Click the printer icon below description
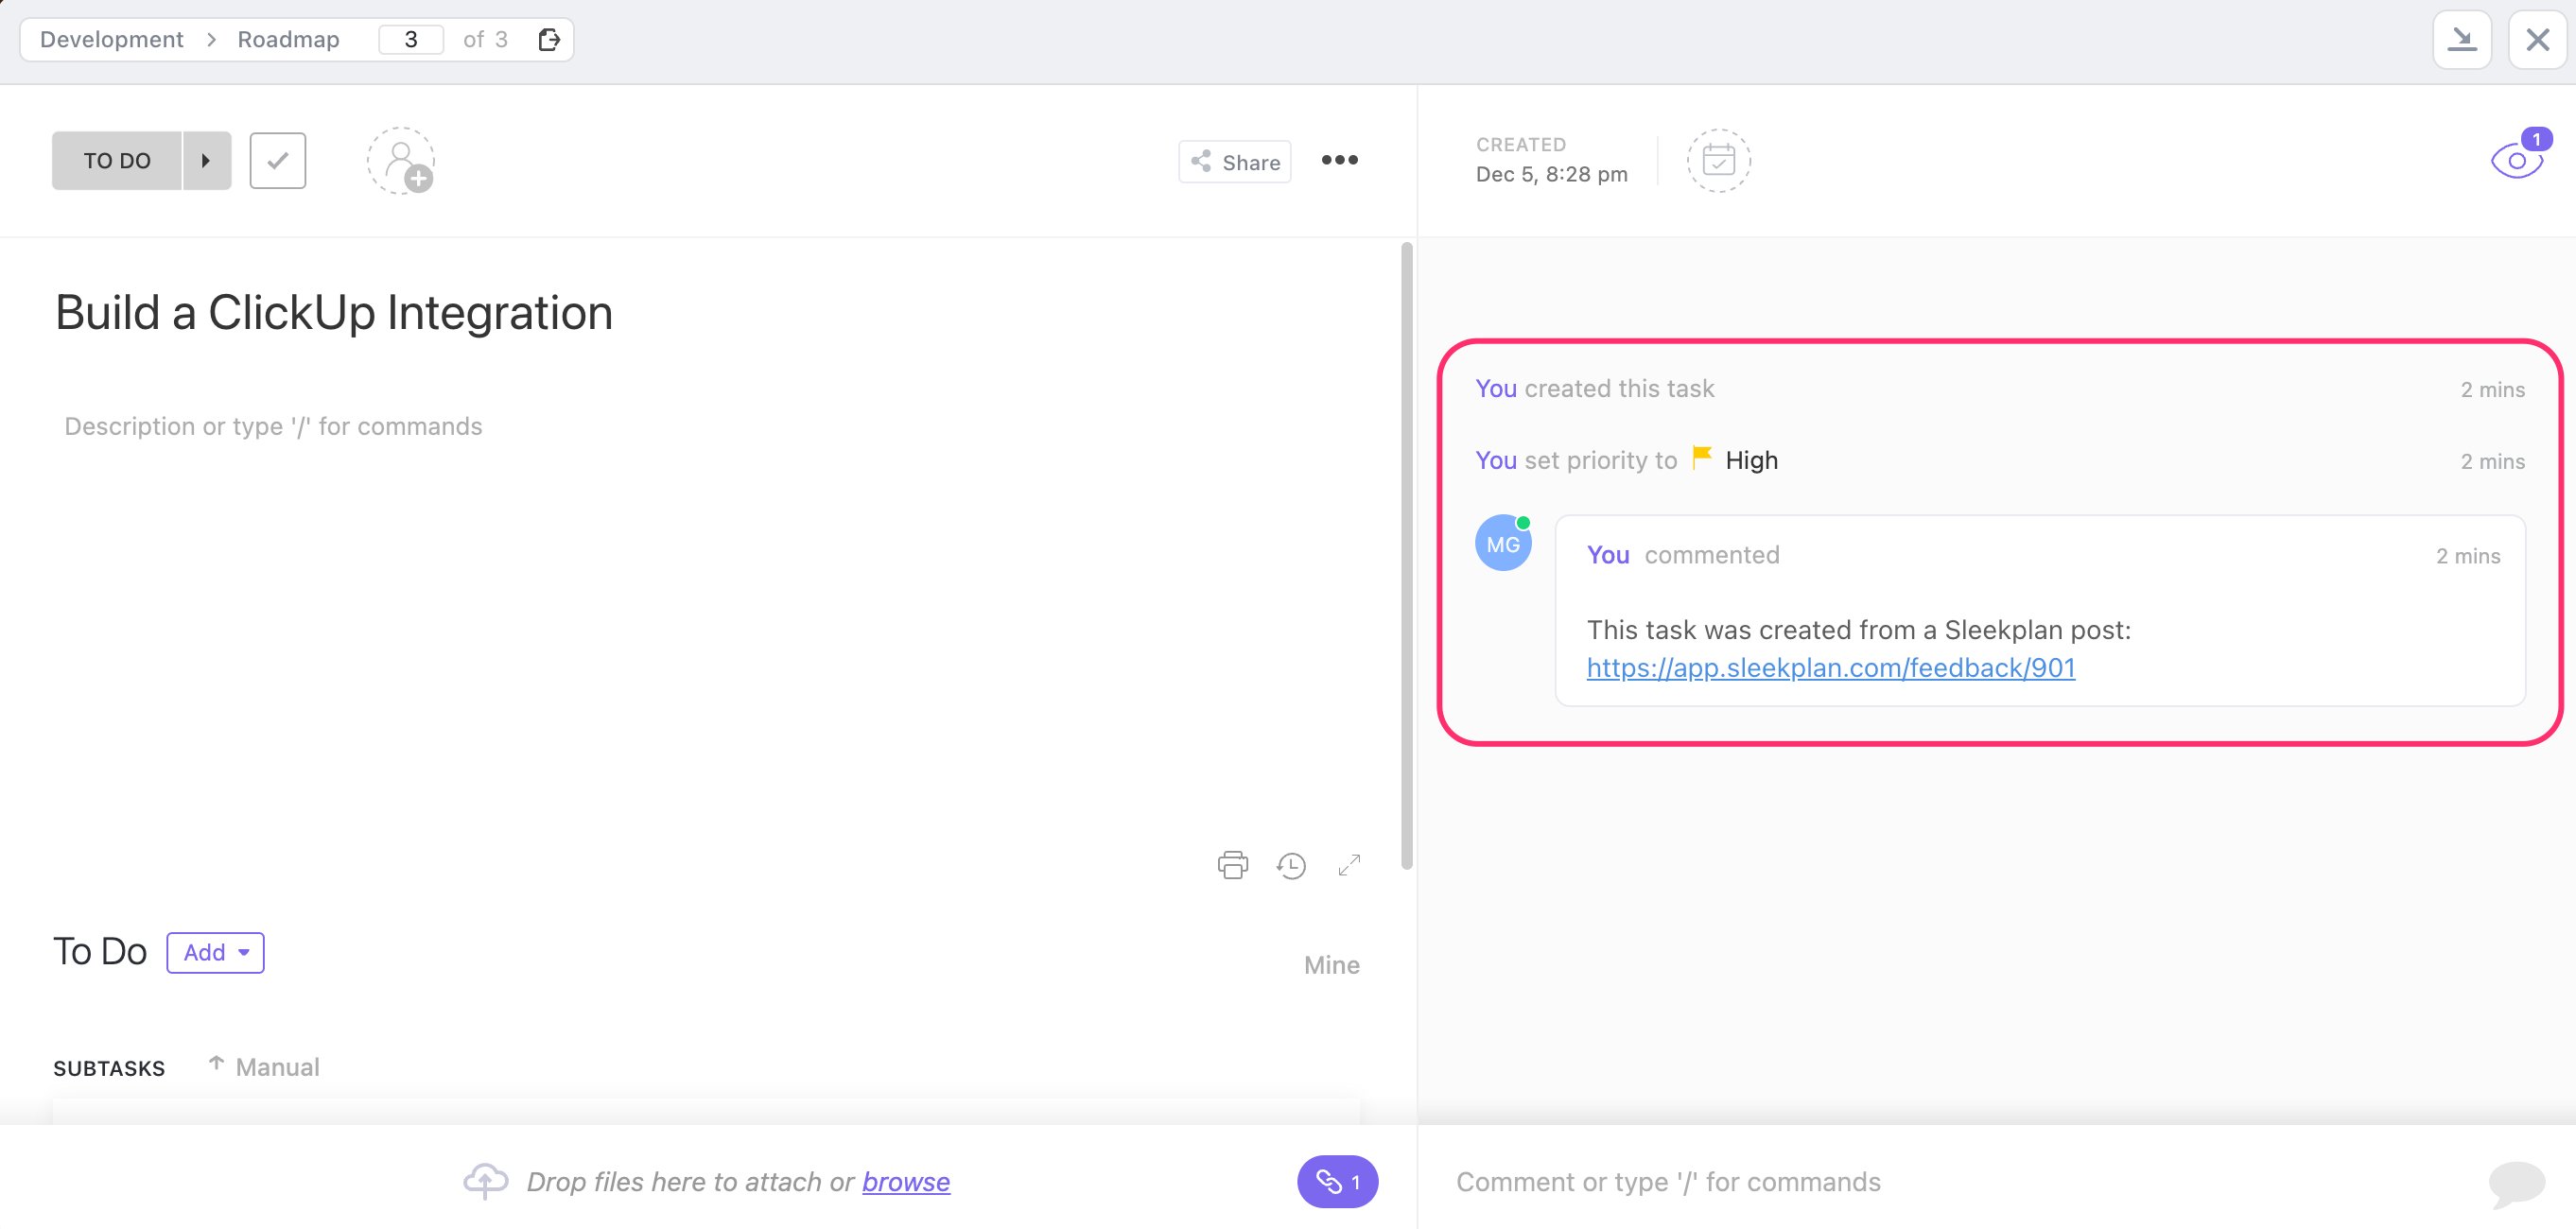The height and width of the screenshot is (1229, 2576). coord(1233,865)
